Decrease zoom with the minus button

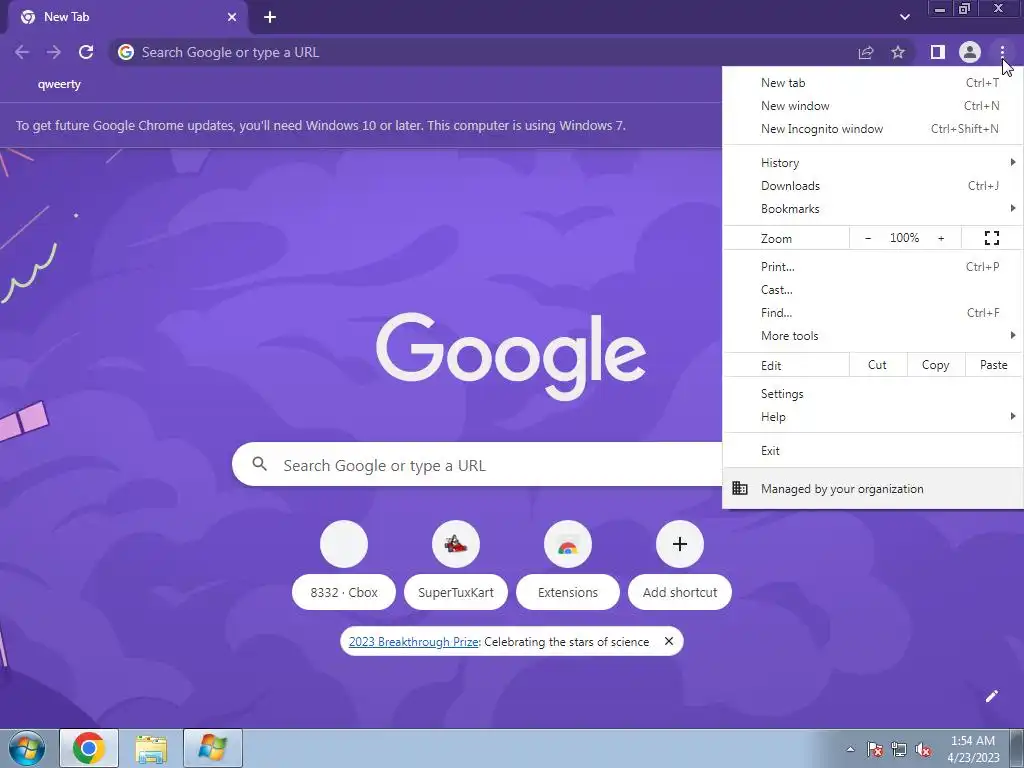click(x=868, y=238)
